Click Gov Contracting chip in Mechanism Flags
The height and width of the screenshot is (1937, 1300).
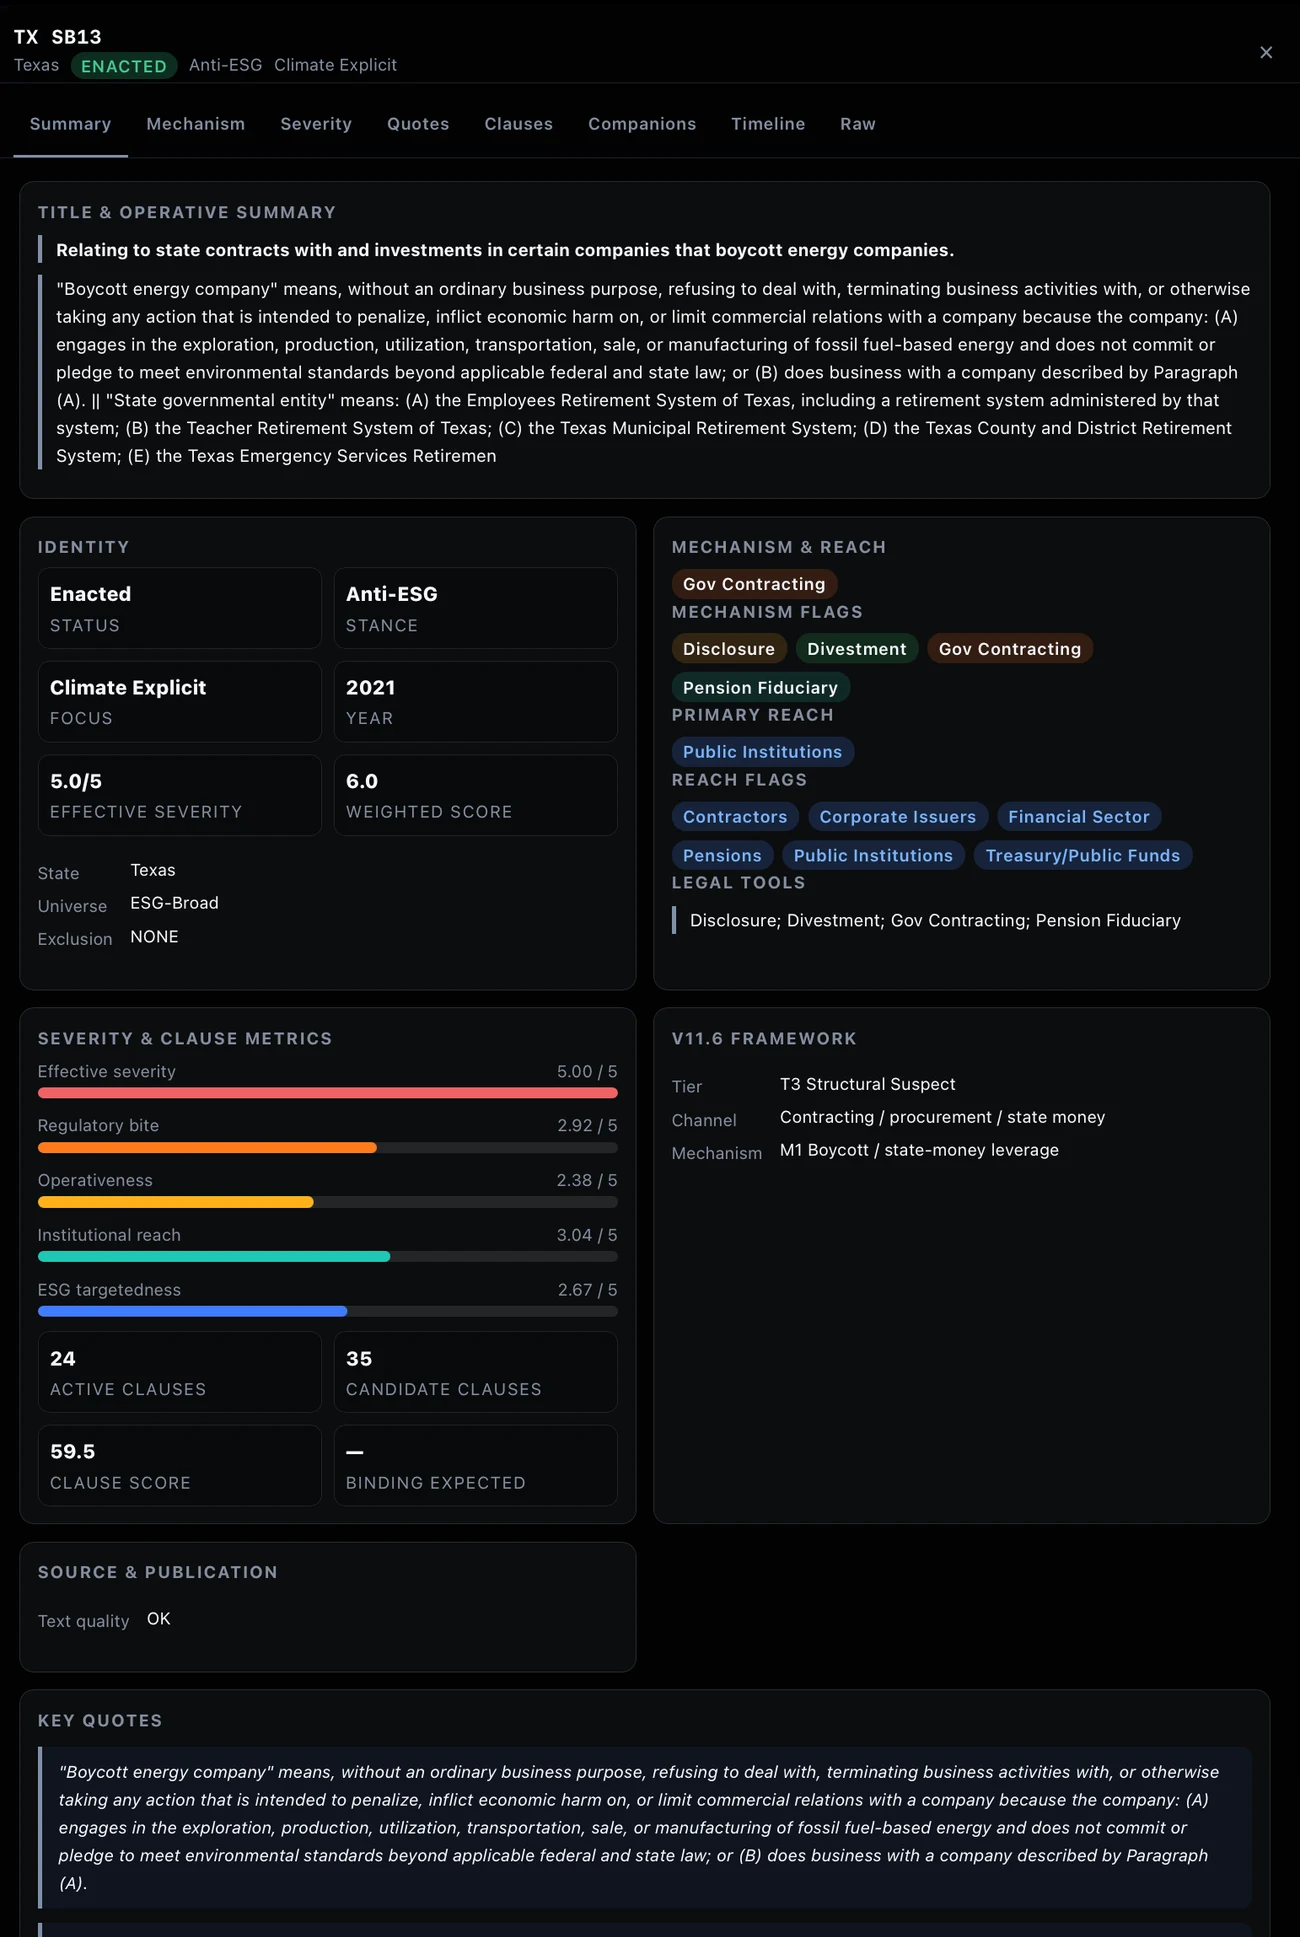point(1010,649)
